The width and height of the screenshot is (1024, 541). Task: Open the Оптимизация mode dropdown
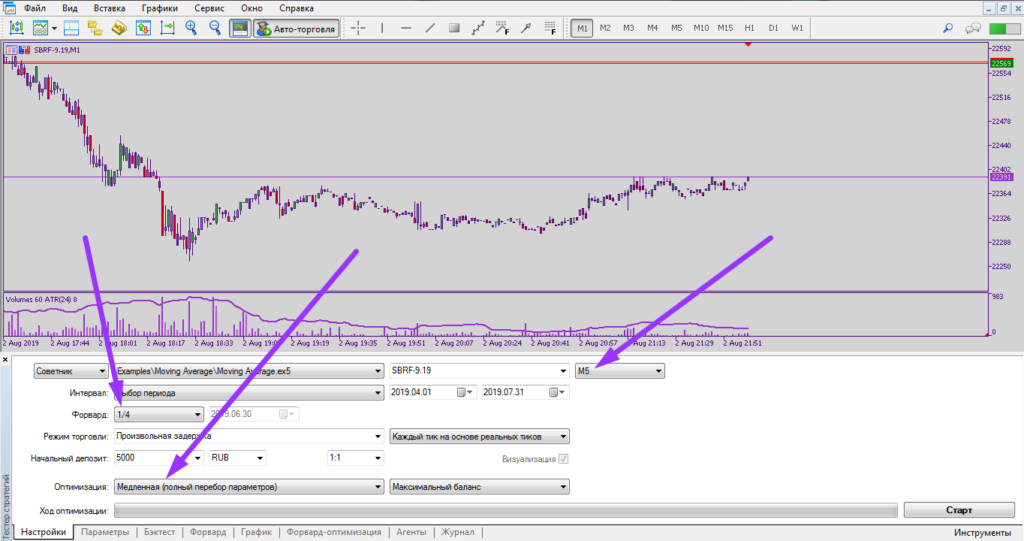coord(249,487)
